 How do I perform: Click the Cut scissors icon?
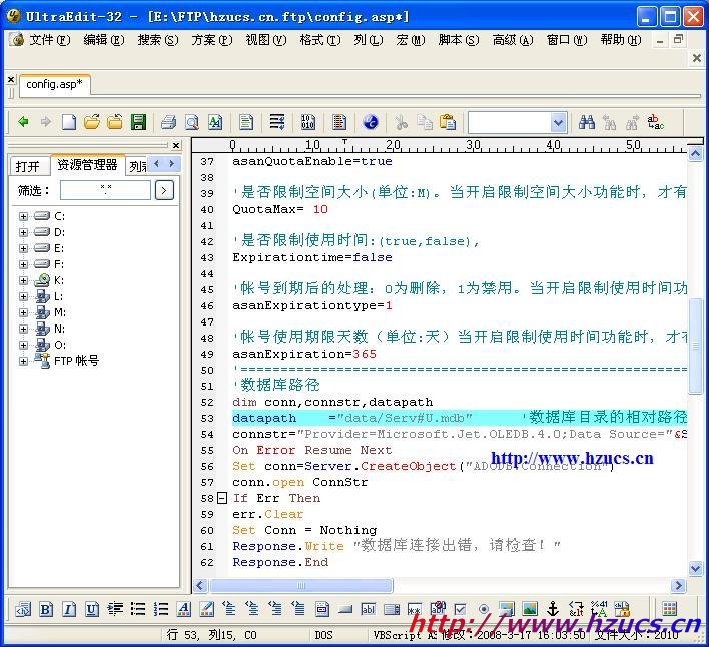coord(401,122)
